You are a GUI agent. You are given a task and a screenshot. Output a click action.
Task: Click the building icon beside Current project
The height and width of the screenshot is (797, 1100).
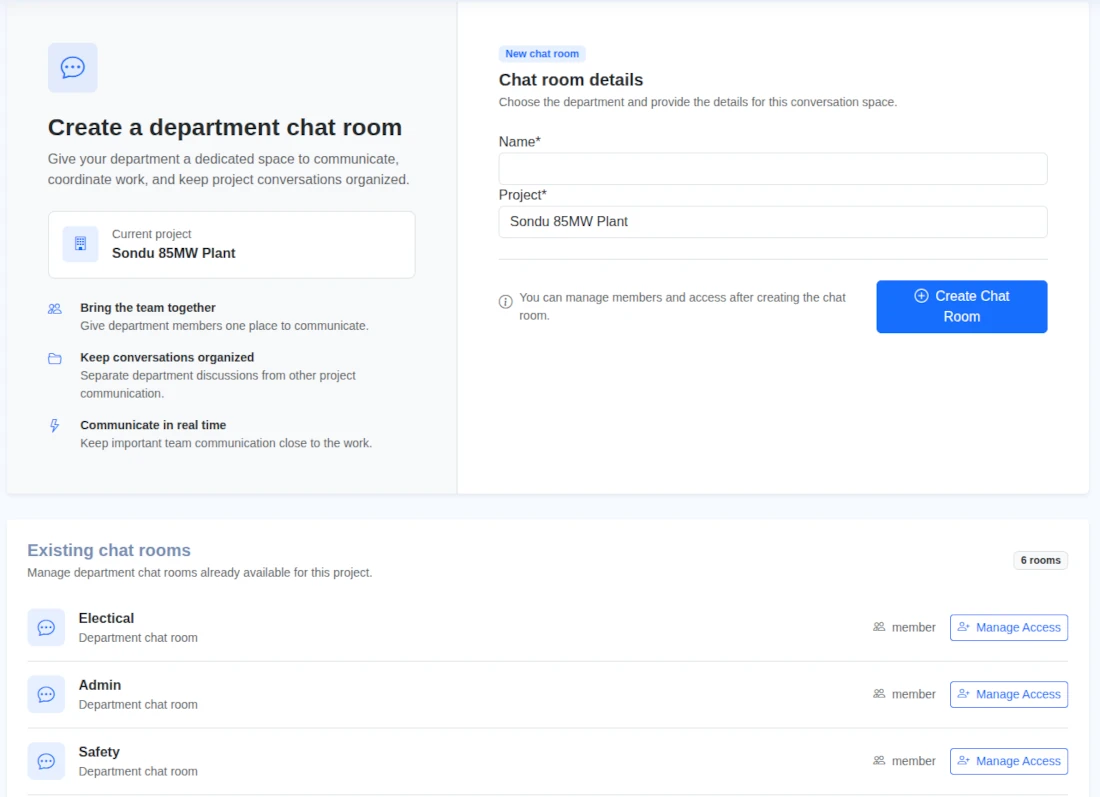pos(81,244)
